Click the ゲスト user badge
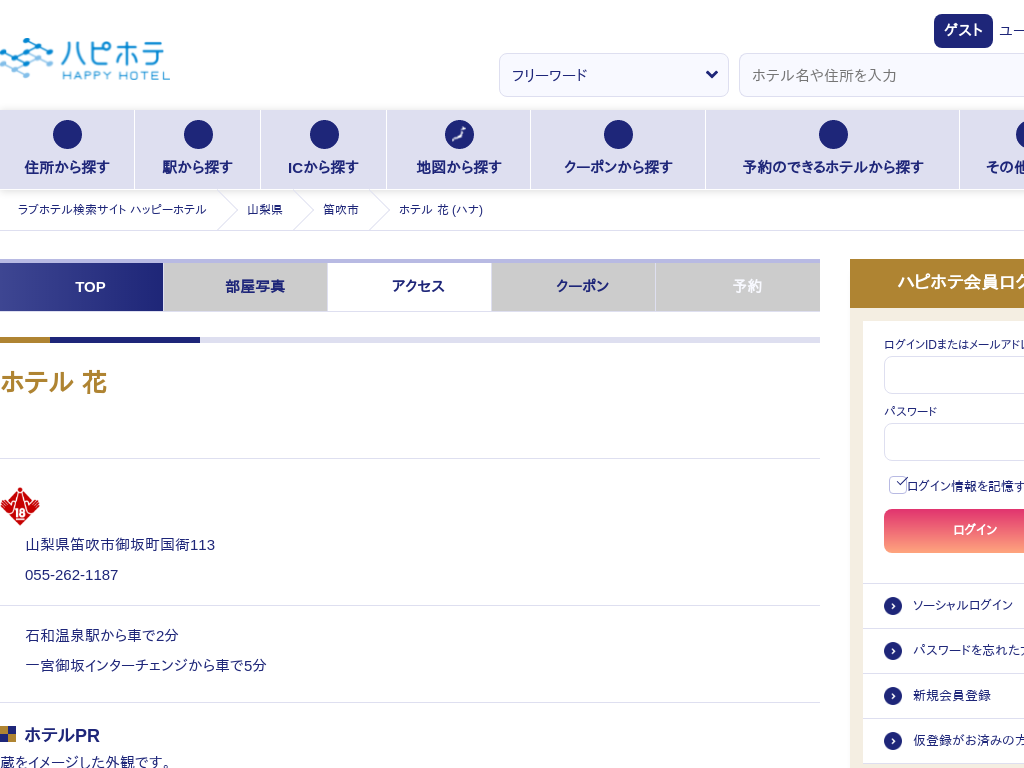 pyautogui.click(x=962, y=31)
